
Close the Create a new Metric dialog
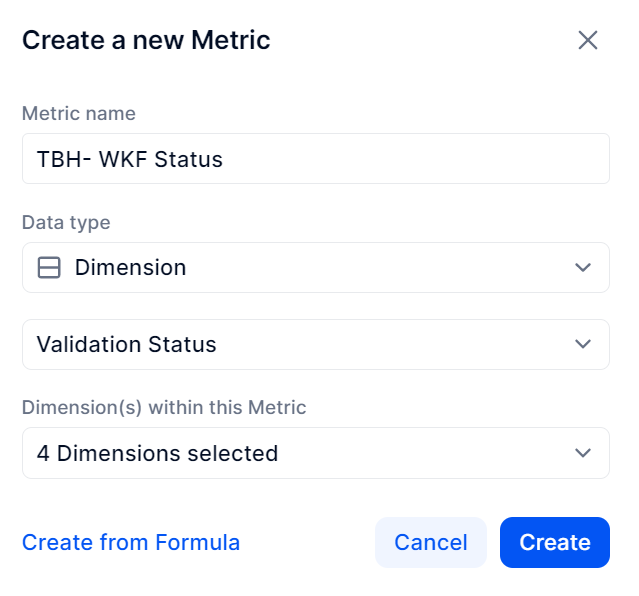pyautogui.click(x=588, y=40)
